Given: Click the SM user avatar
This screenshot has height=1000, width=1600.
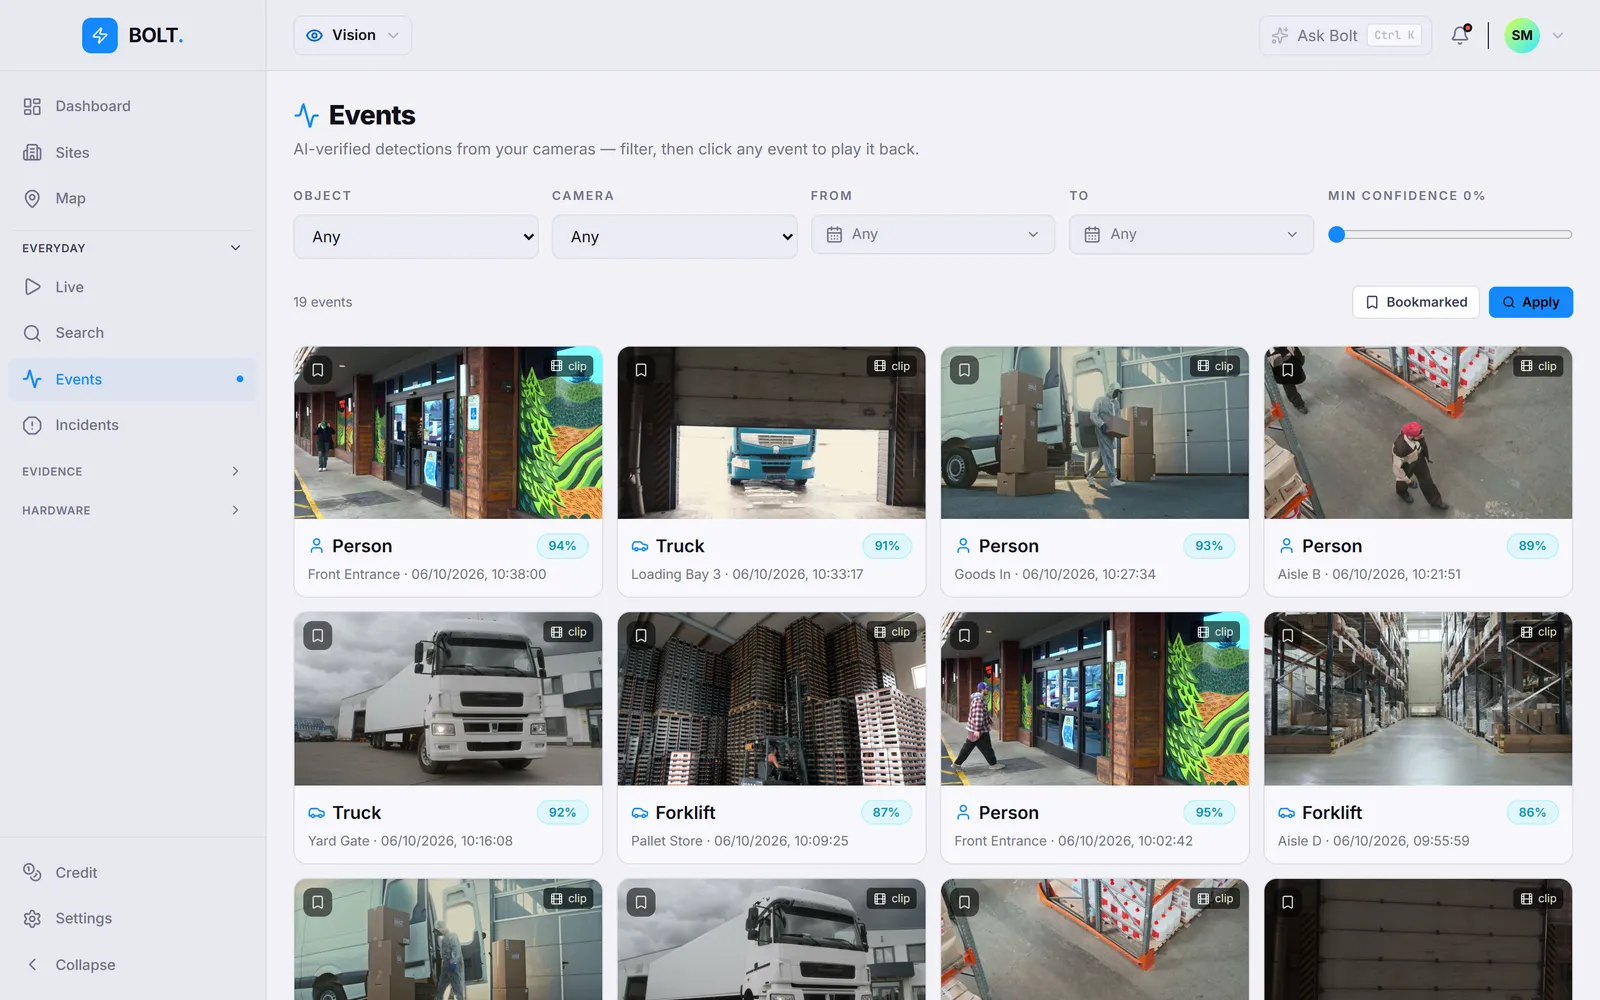Looking at the screenshot, I should [x=1522, y=35].
